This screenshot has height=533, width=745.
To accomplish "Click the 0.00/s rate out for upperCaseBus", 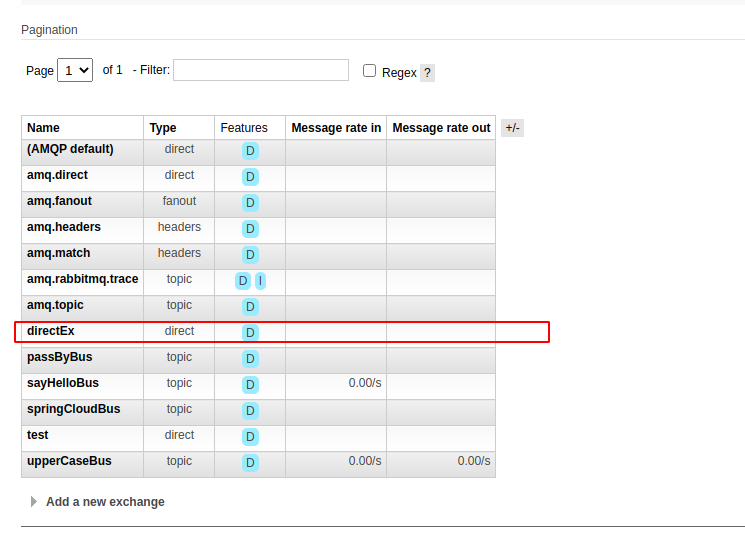I will click(474, 461).
